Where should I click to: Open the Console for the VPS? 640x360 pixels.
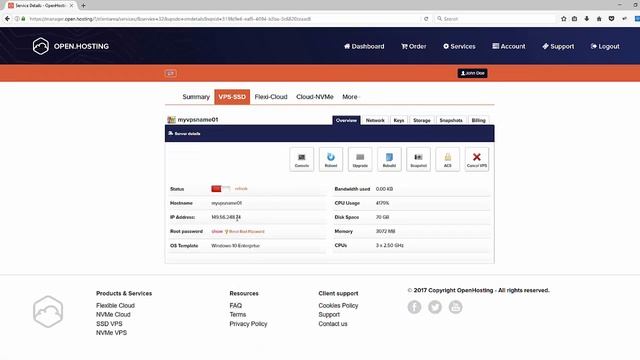point(302,159)
